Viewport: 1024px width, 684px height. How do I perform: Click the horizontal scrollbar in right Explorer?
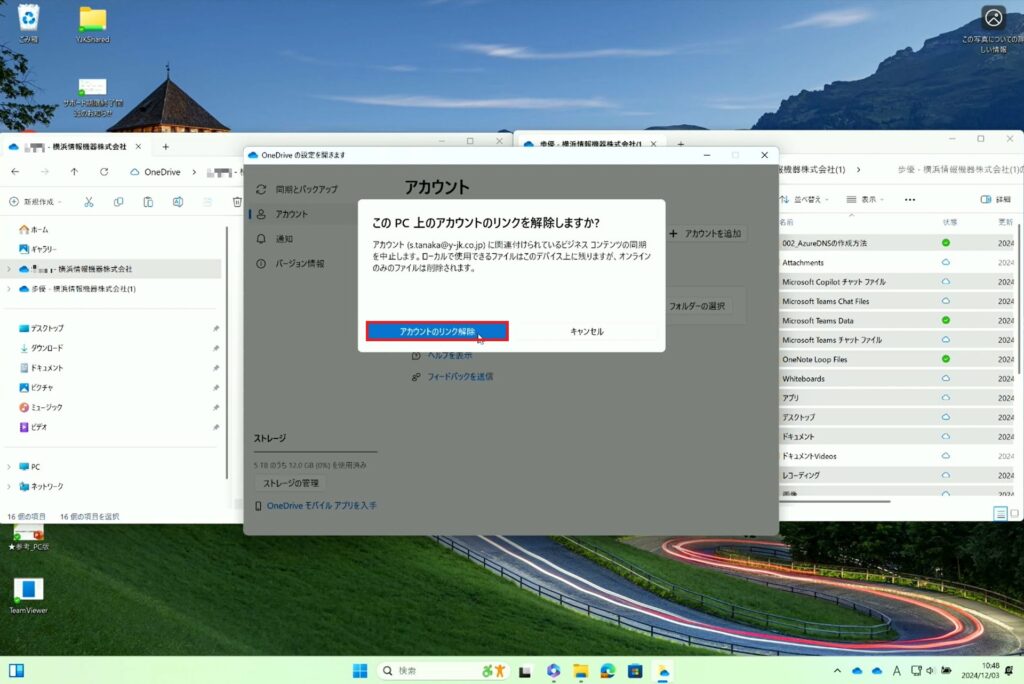835,502
